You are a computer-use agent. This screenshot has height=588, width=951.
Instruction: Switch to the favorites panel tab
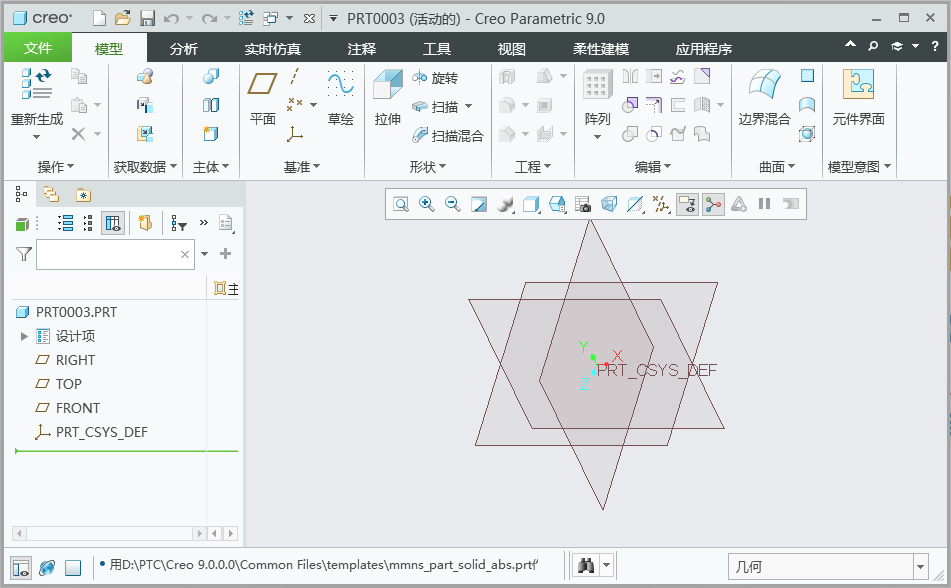(83, 195)
